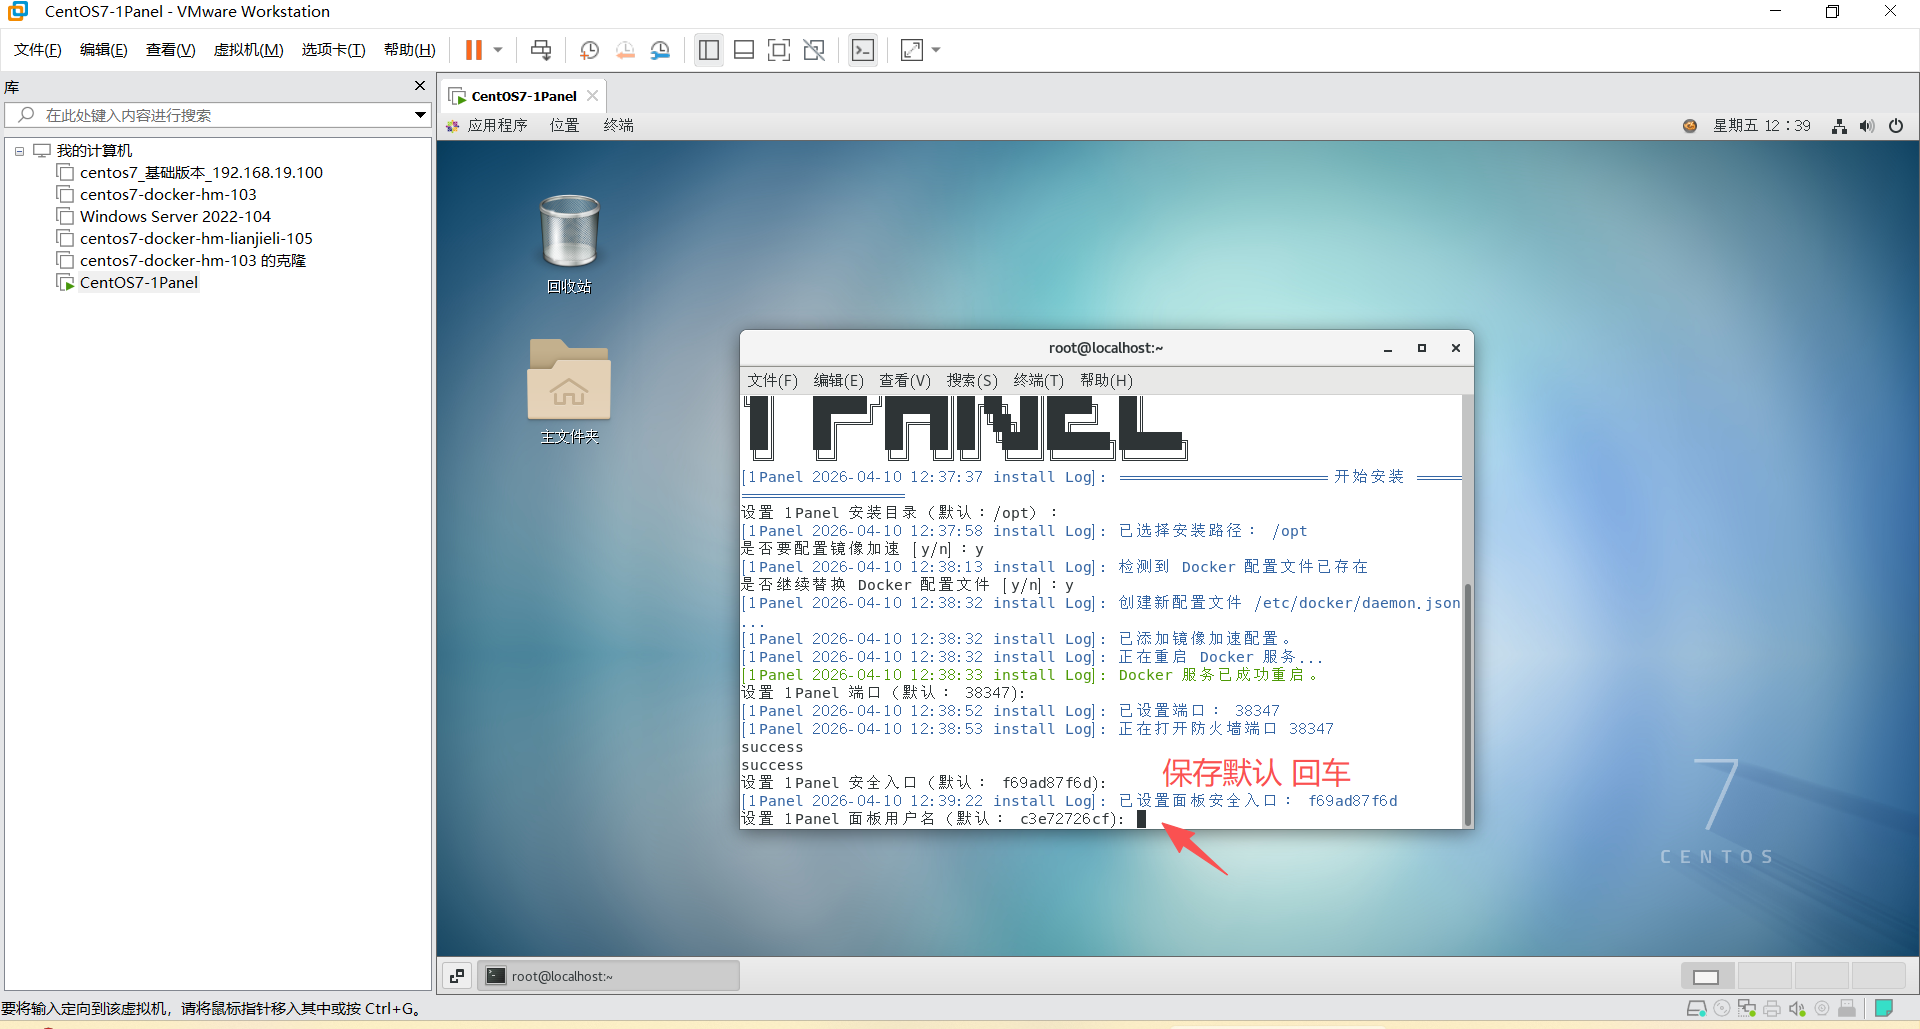Open the snapshot manager icon
Screen dimensions: 1920x1029
click(x=660, y=50)
